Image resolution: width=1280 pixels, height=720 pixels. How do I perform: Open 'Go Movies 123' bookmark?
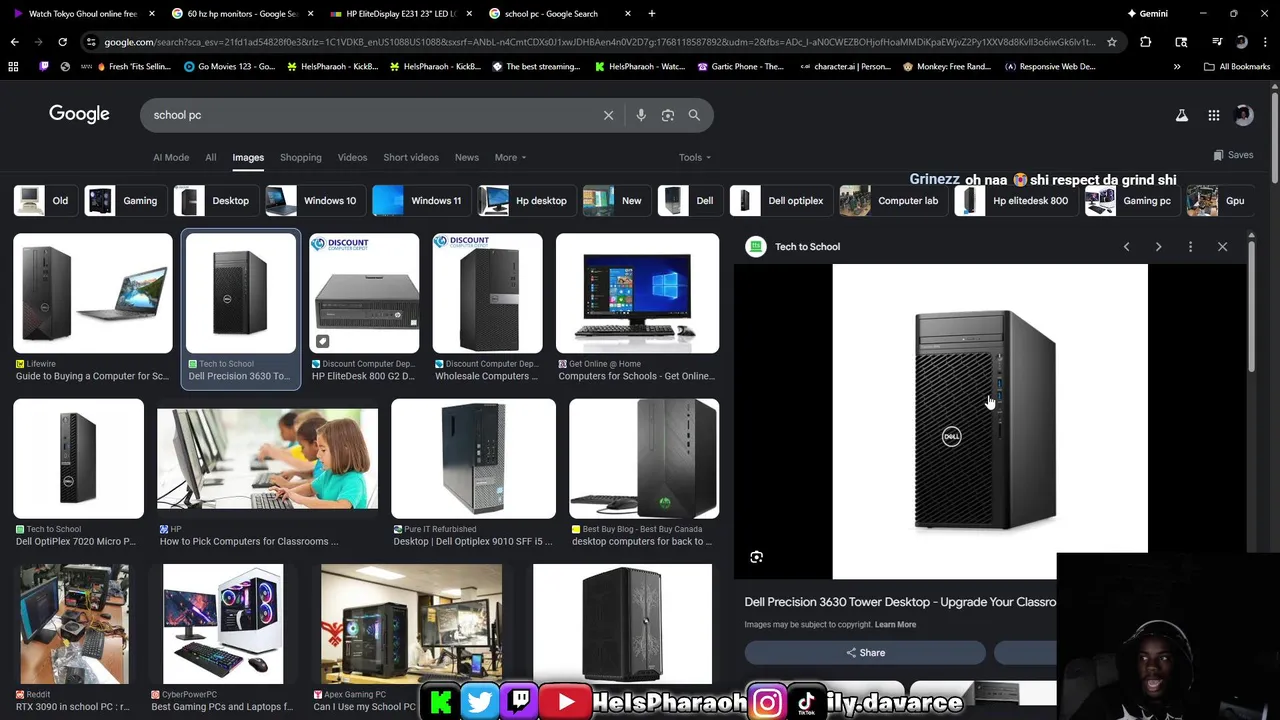pos(229,67)
